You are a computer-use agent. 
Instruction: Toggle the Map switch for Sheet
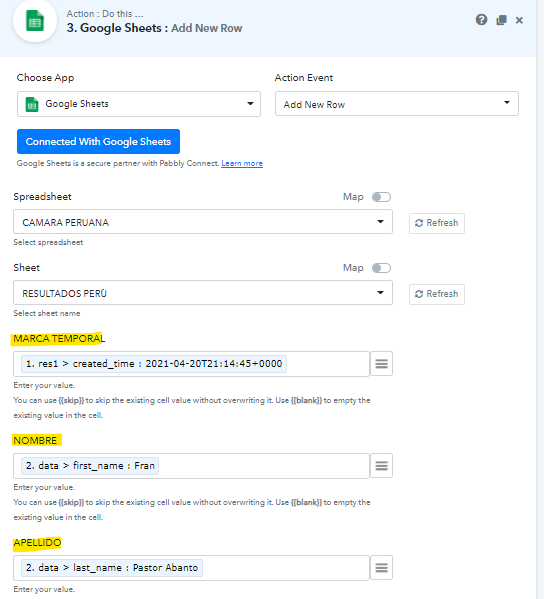click(381, 268)
